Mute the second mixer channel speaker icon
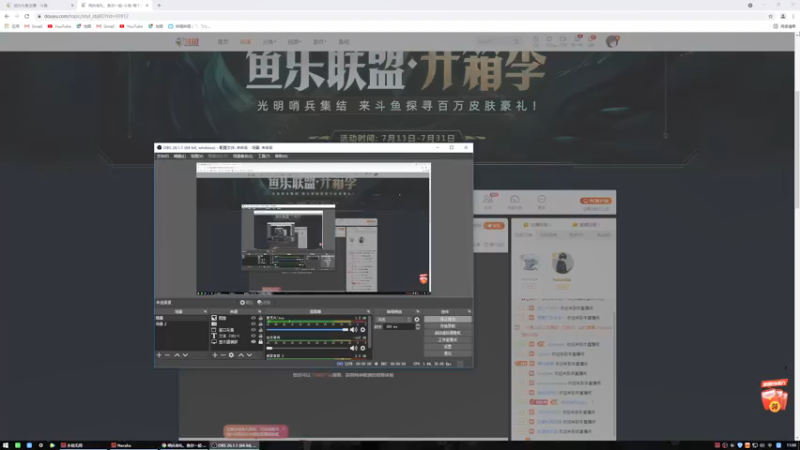This screenshot has width=800, height=450. [x=354, y=348]
